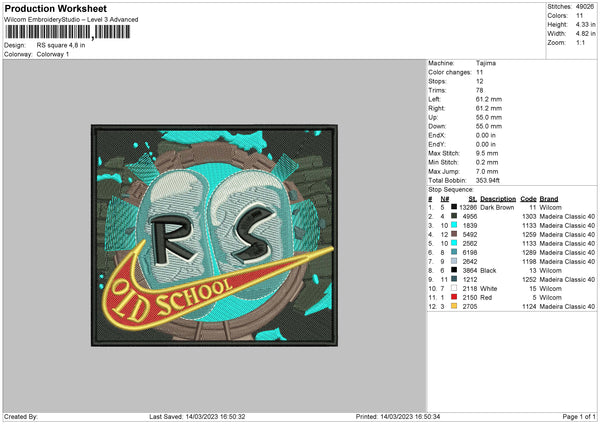Click the 'Stop Sequence:' heading
600x424 pixels.
coord(451,190)
